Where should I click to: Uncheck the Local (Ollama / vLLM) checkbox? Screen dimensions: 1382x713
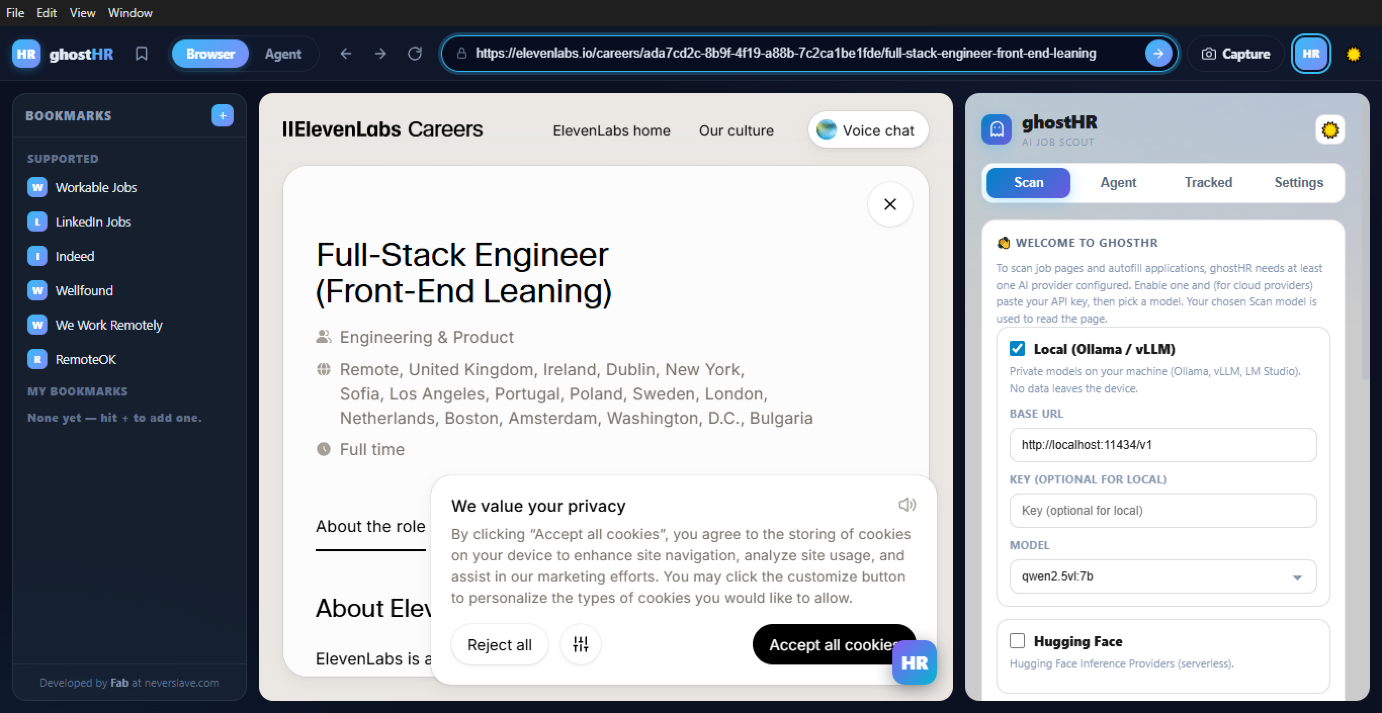1018,349
